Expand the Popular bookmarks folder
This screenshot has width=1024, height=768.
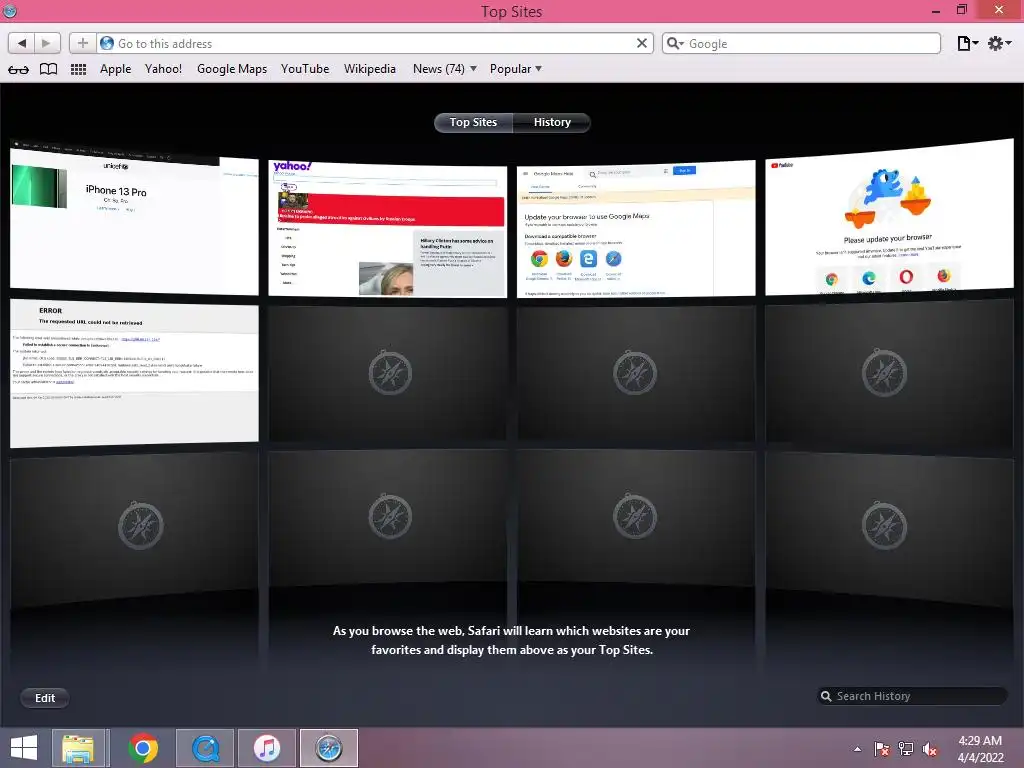tap(516, 69)
